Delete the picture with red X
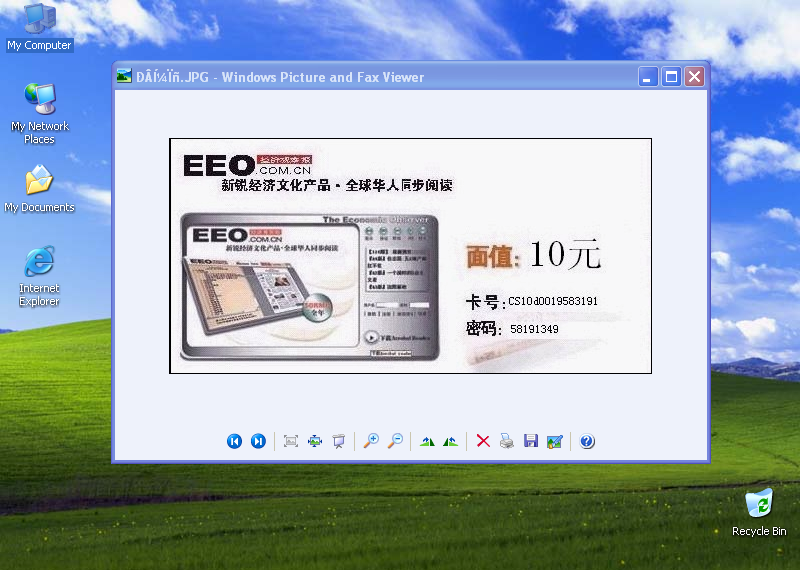Image resolution: width=800 pixels, height=570 pixels. pos(483,441)
